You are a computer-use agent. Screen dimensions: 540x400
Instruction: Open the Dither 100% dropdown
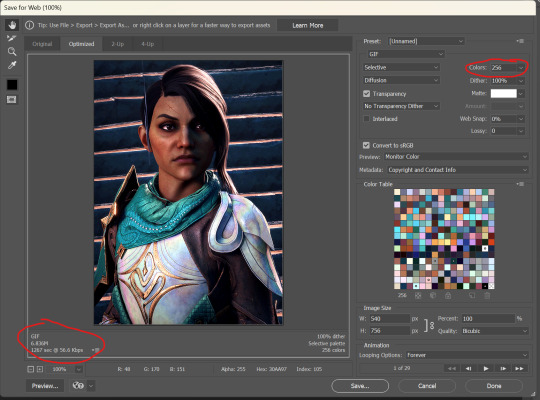pos(521,81)
